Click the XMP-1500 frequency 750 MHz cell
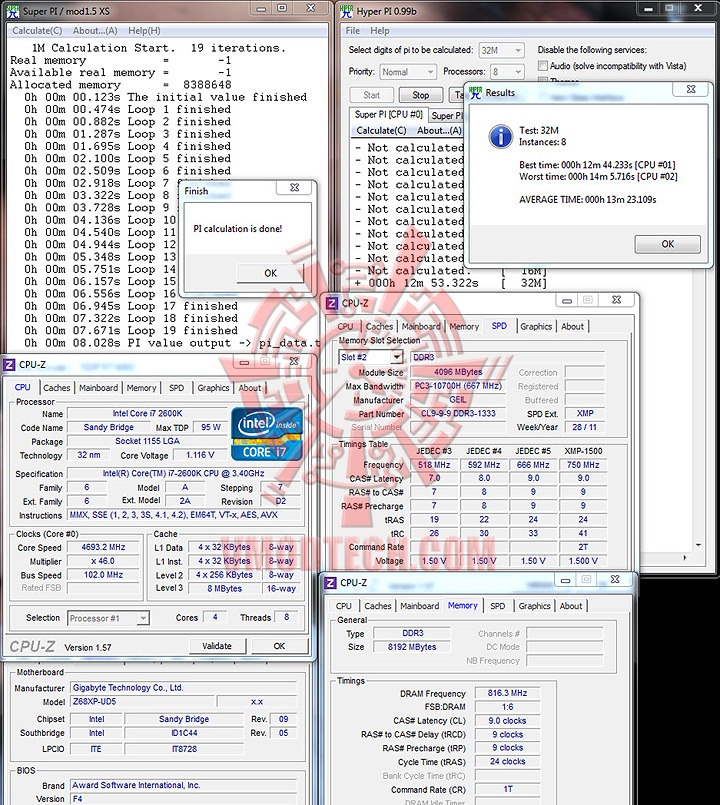Screen dimensions: 720x805 click(583, 465)
